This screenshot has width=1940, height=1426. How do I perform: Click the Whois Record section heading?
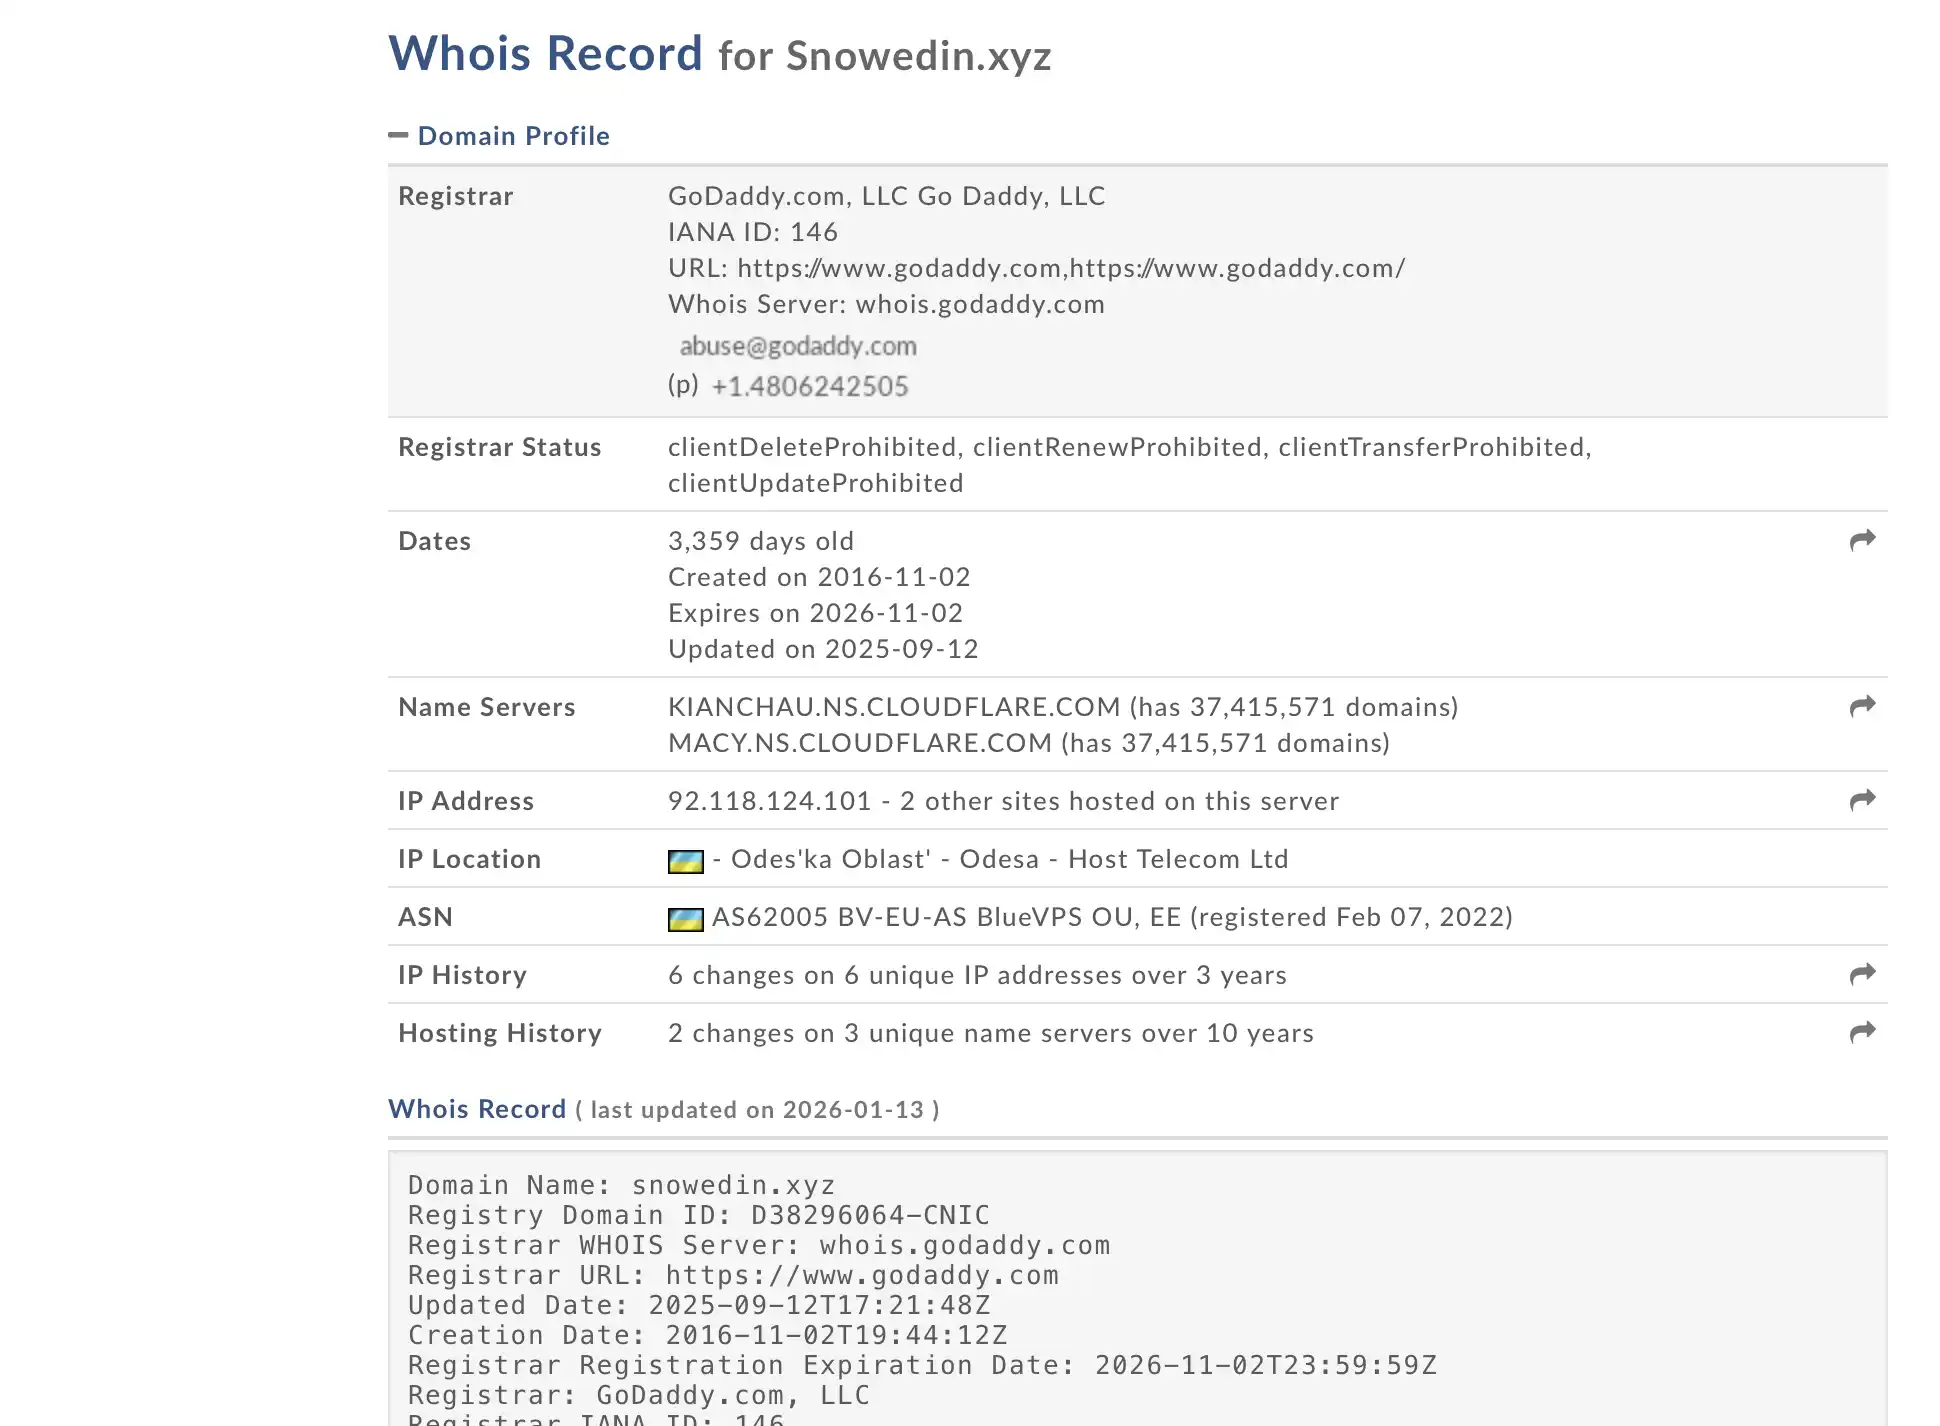click(477, 1109)
